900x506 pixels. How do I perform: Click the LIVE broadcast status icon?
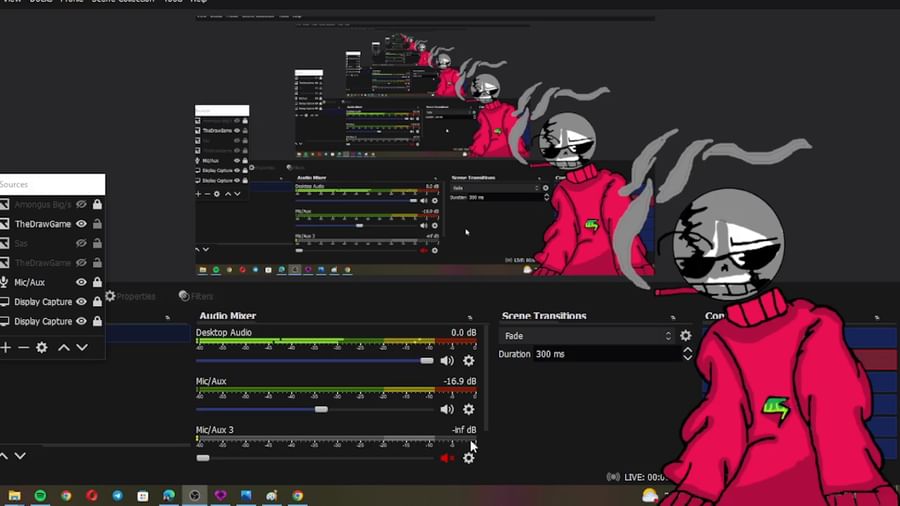pyautogui.click(x=613, y=477)
